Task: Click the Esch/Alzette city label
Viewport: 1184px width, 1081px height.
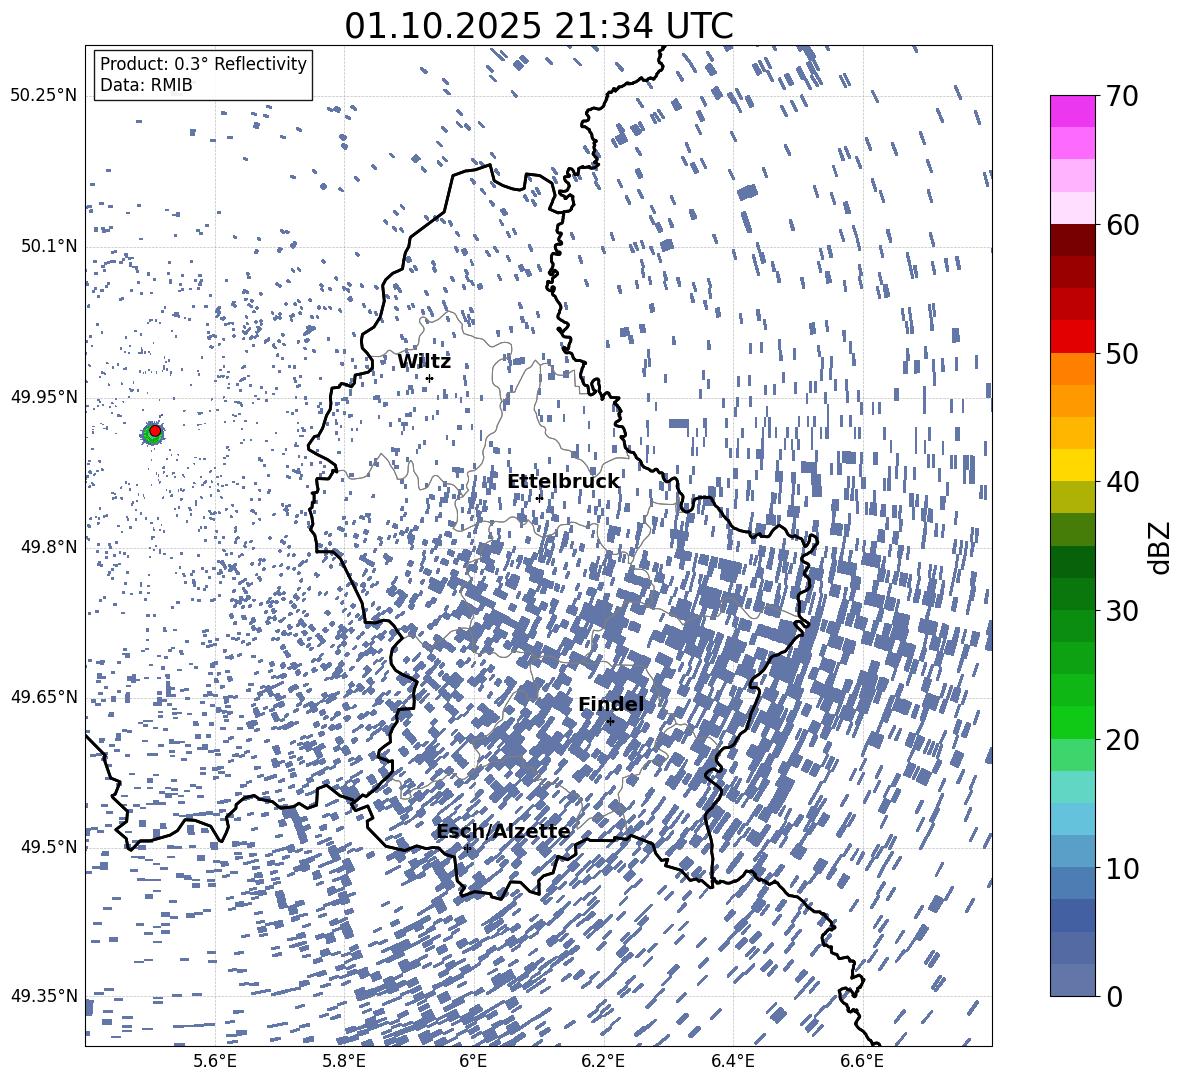Action: click(503, 832)
